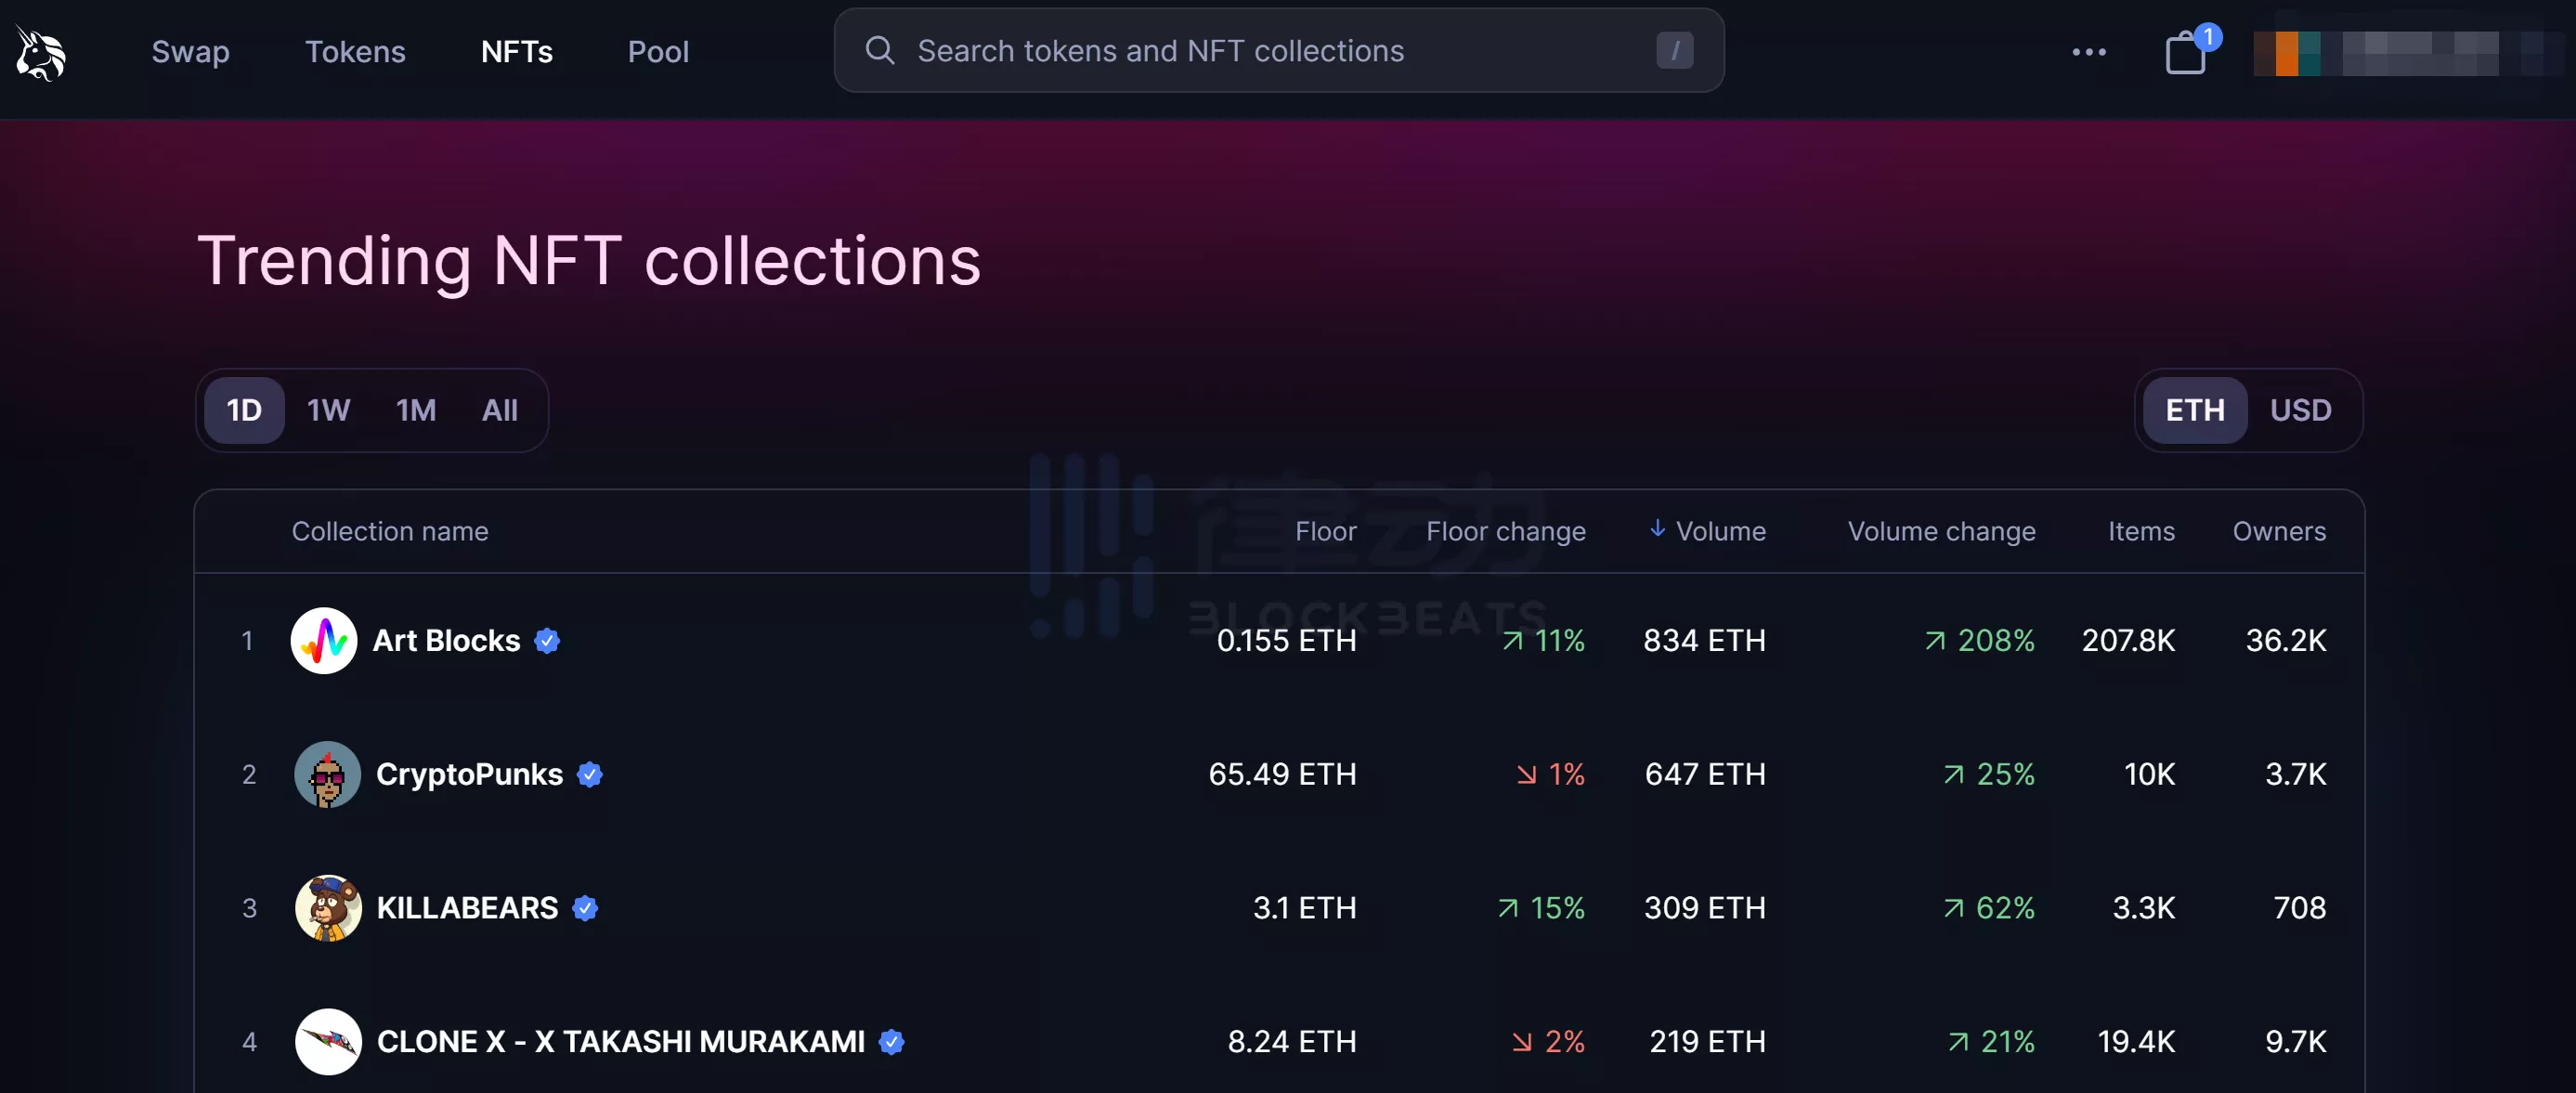This screenshot has height=1093, width=2576.
Task: Click Art Blocks verified badge
Action: tap(547, 641)
